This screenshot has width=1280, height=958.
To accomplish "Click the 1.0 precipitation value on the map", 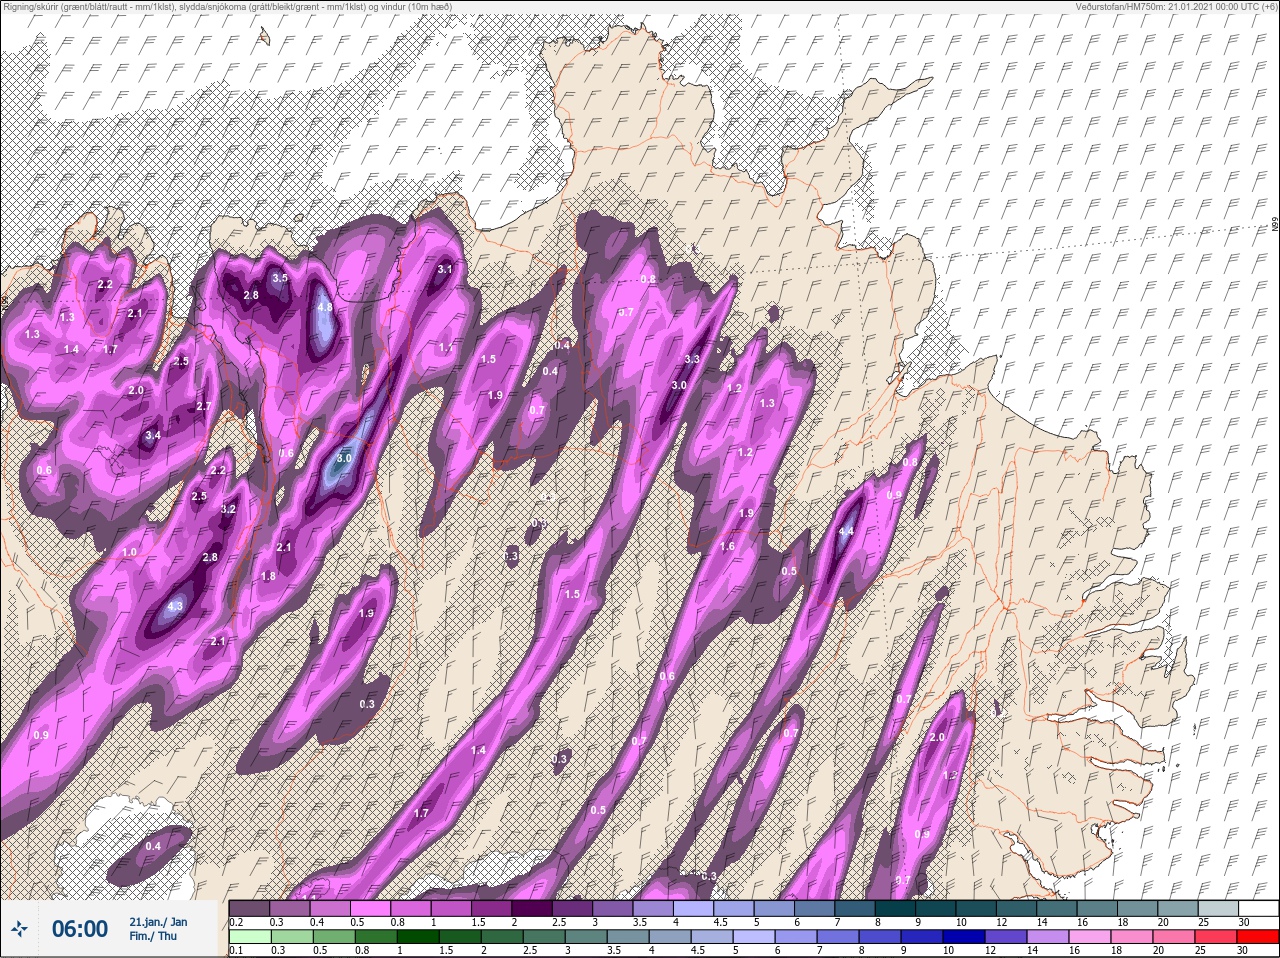I will pyautogui.click(x=129, y=553).
